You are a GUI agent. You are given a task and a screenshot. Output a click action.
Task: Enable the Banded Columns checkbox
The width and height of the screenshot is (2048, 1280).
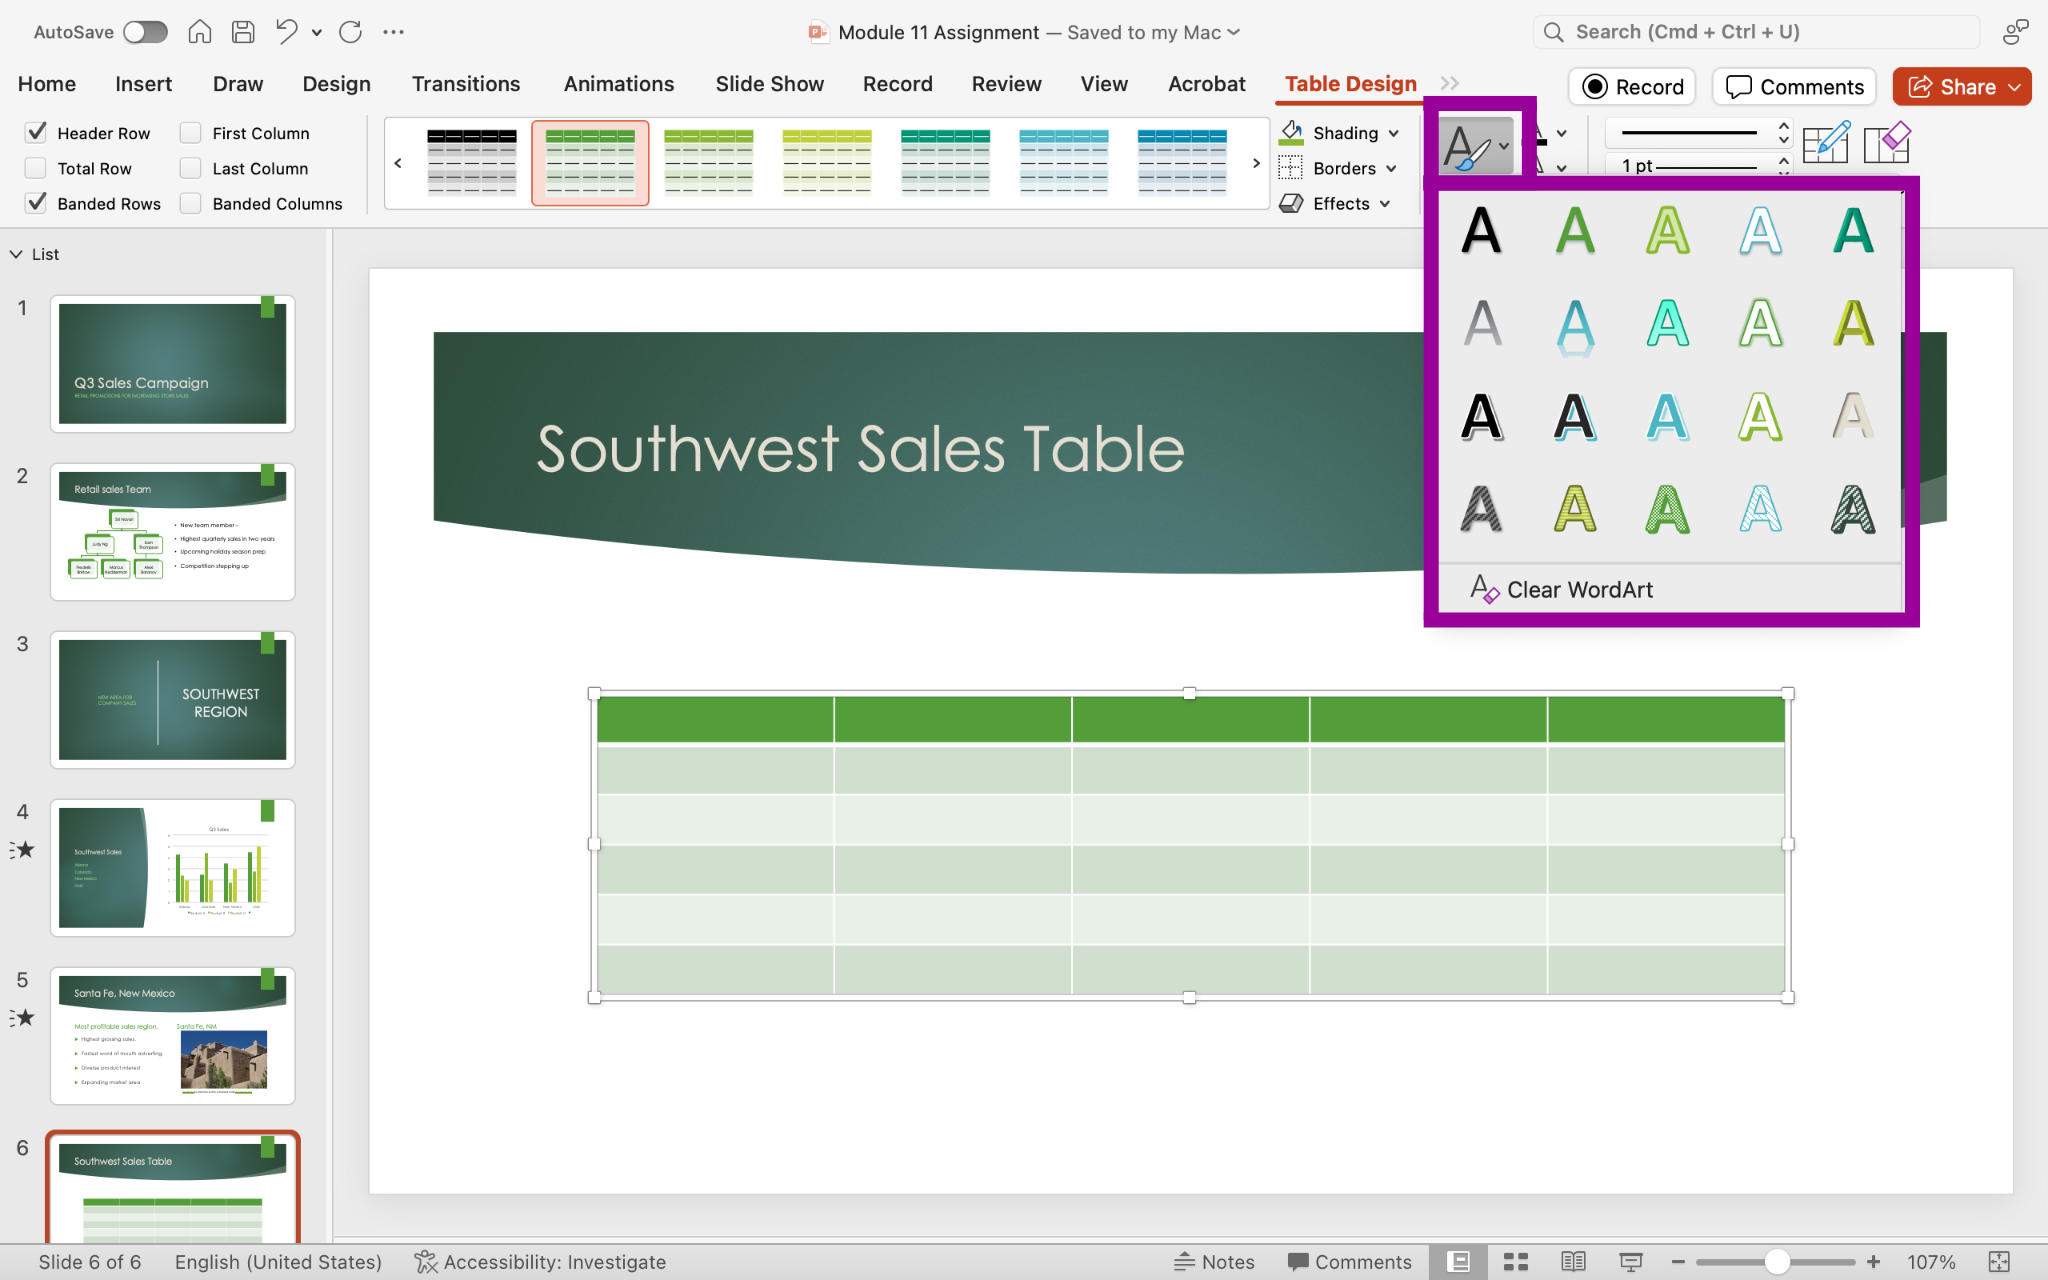click(x=191, y=203)
